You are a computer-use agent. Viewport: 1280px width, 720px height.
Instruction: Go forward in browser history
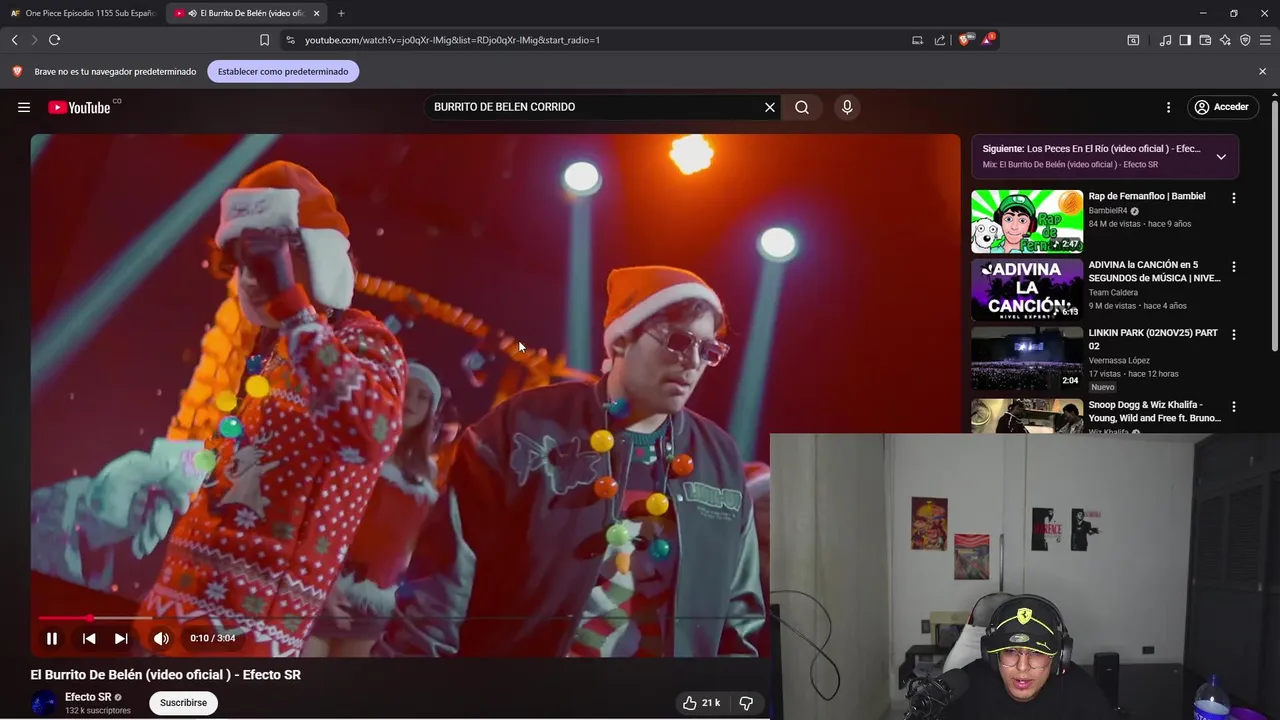tap(34, 40)
